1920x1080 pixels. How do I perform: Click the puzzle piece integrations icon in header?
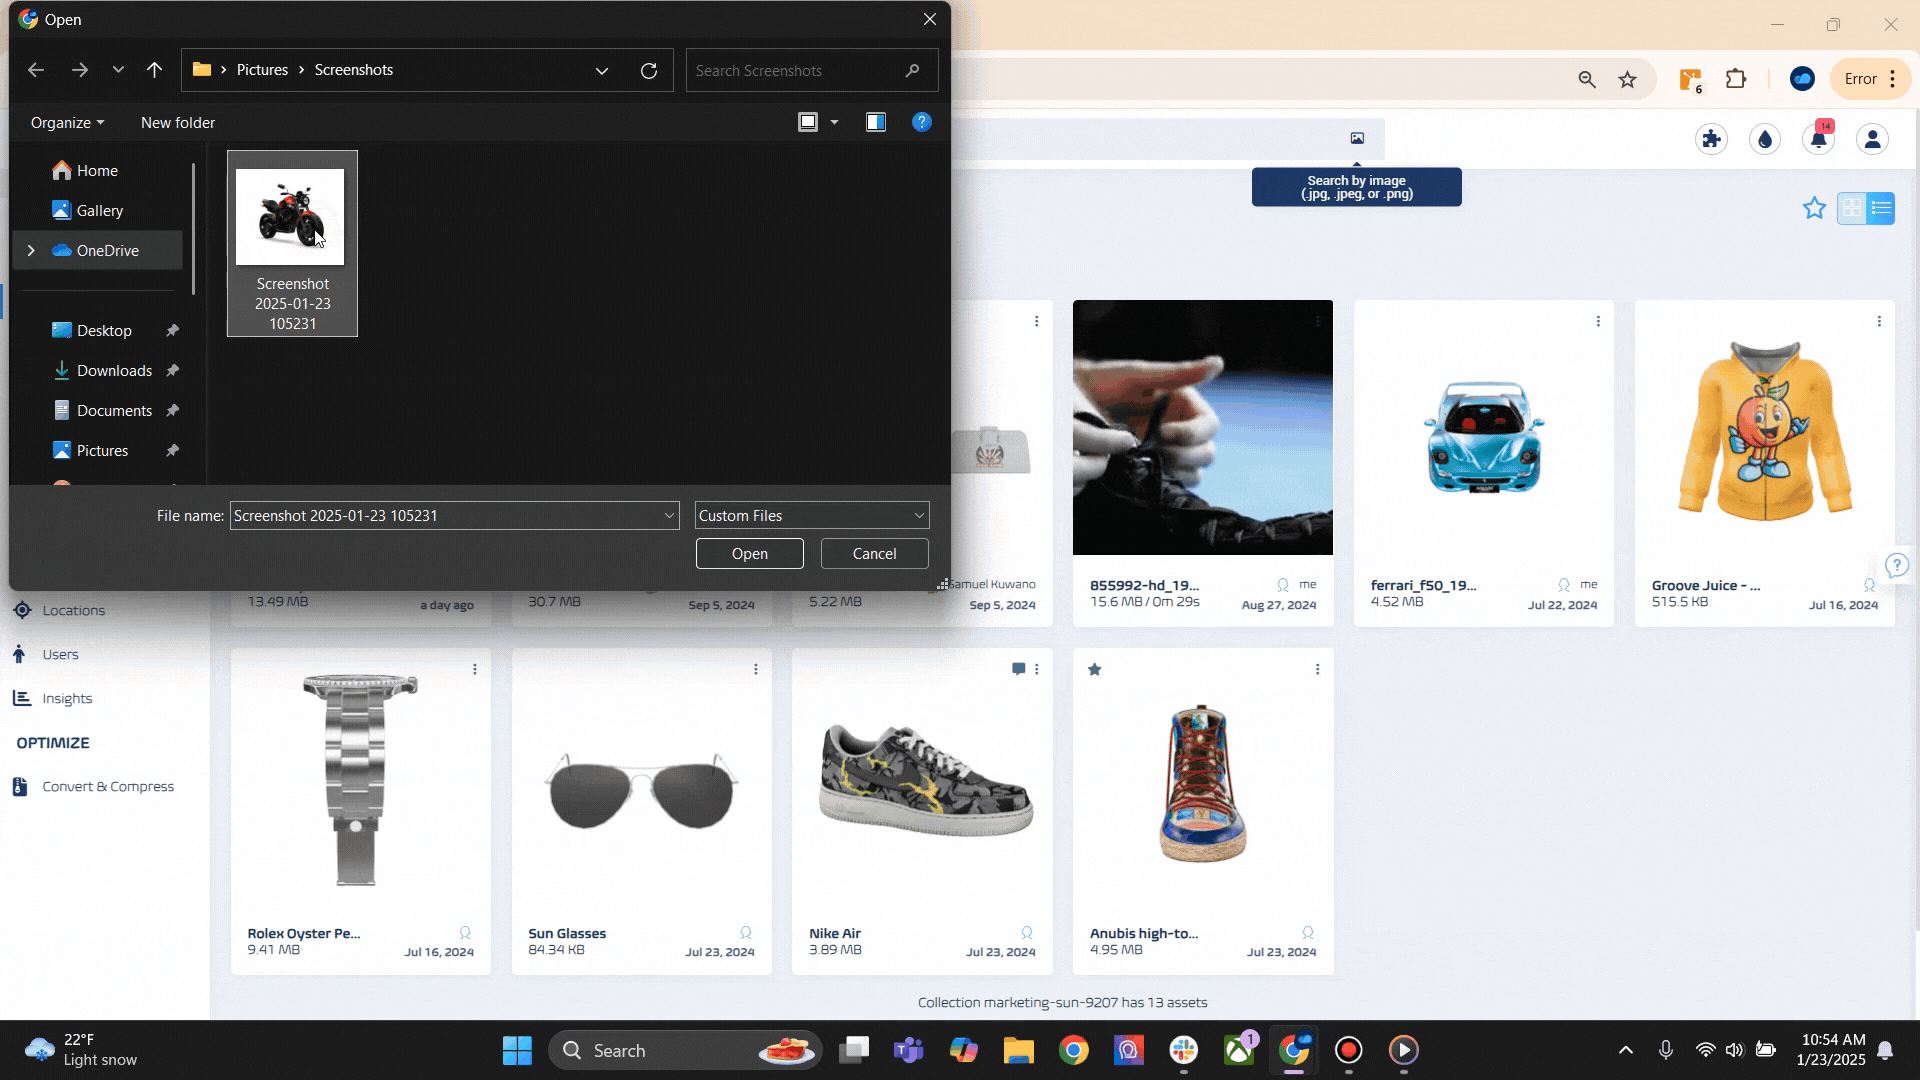1711,139
